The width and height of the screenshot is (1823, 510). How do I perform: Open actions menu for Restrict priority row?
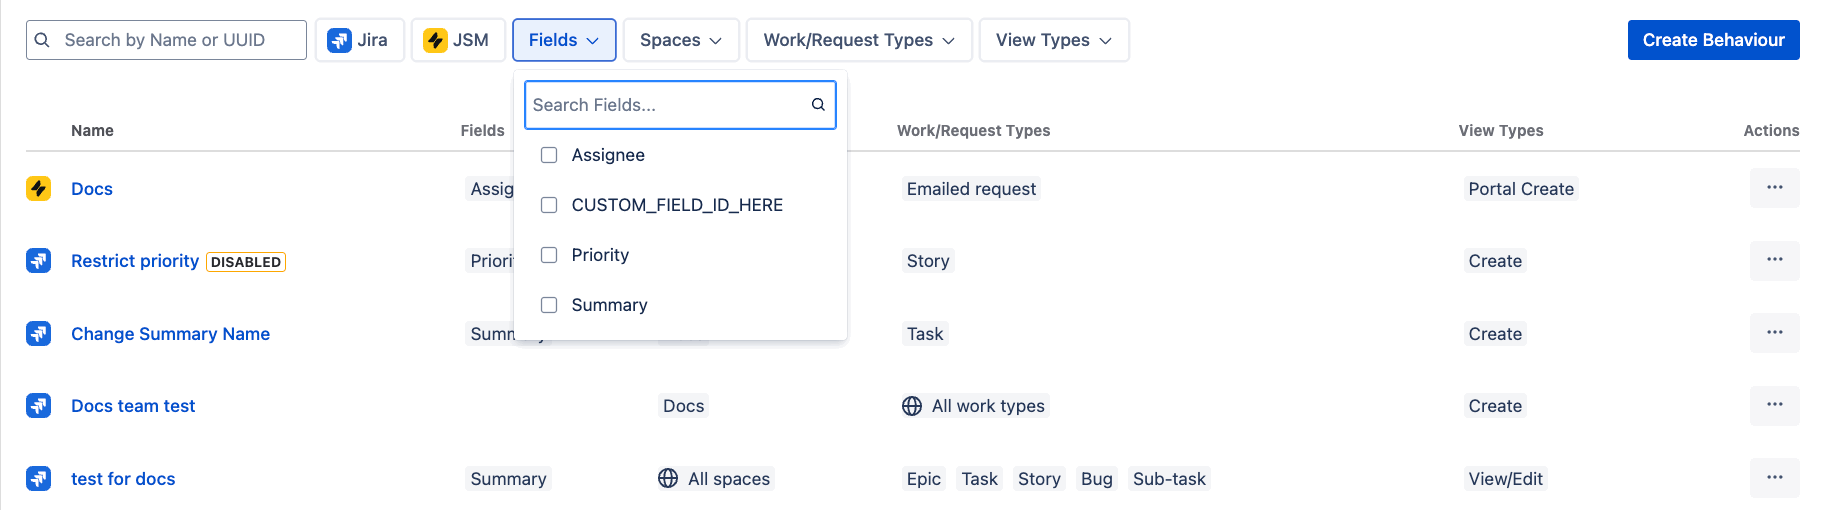tap(1774, 260)
